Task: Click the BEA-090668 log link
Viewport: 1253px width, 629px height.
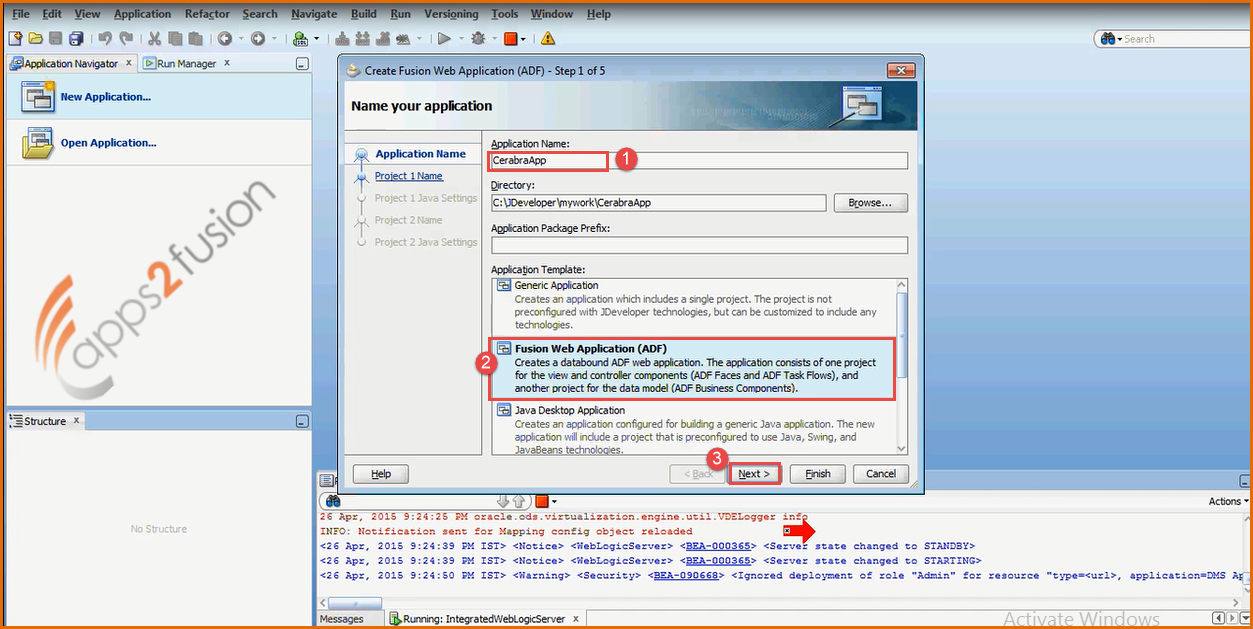Action: coord(685,575)
